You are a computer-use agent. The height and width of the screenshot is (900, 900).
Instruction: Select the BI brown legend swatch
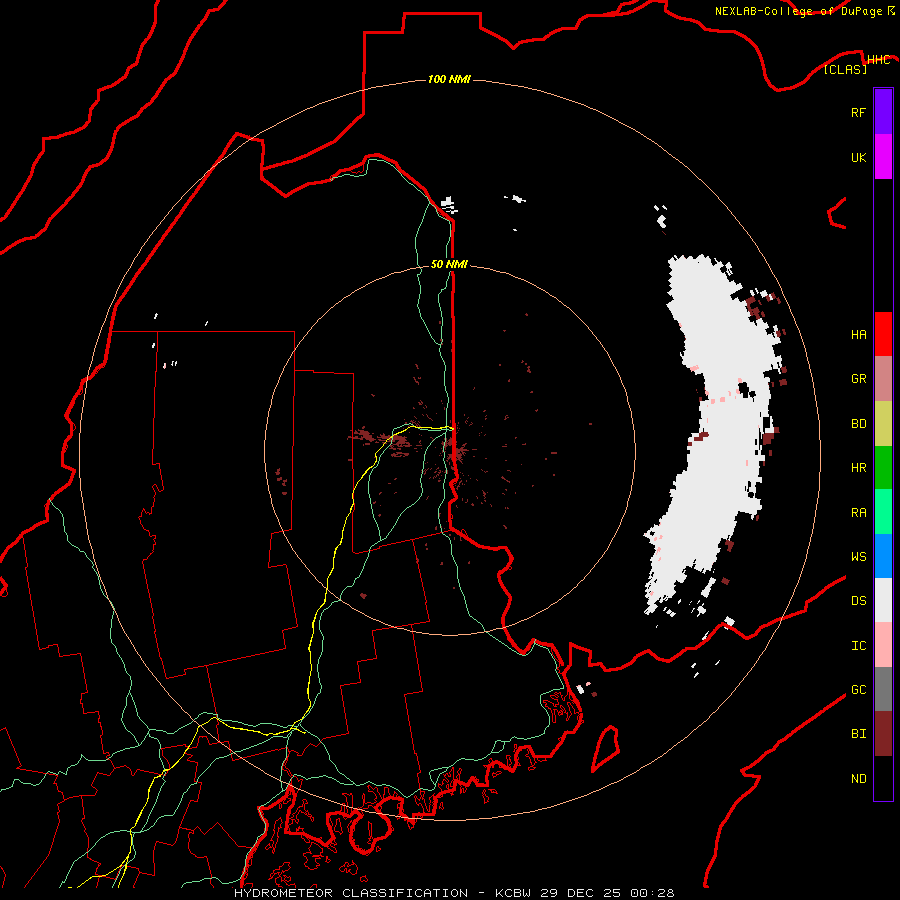click(883, 734)
